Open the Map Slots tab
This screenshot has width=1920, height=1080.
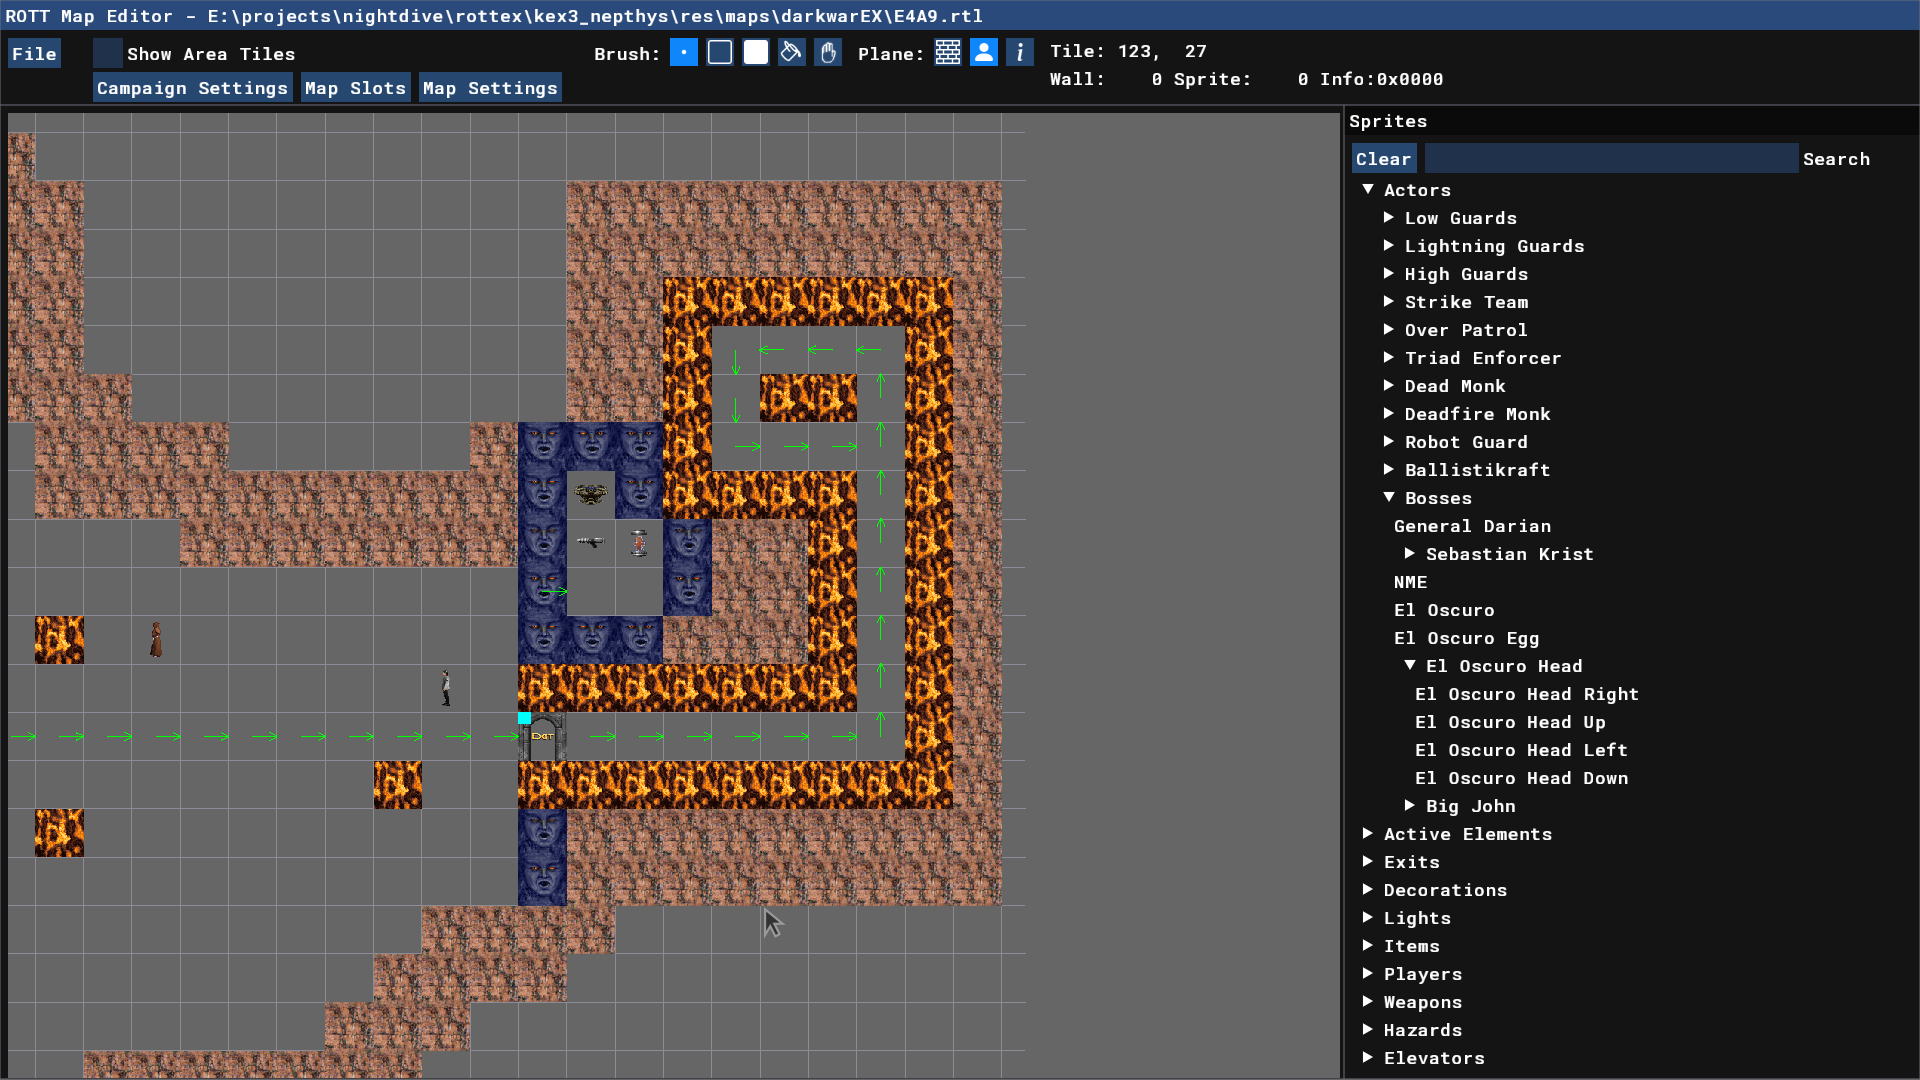click(355, 88)
